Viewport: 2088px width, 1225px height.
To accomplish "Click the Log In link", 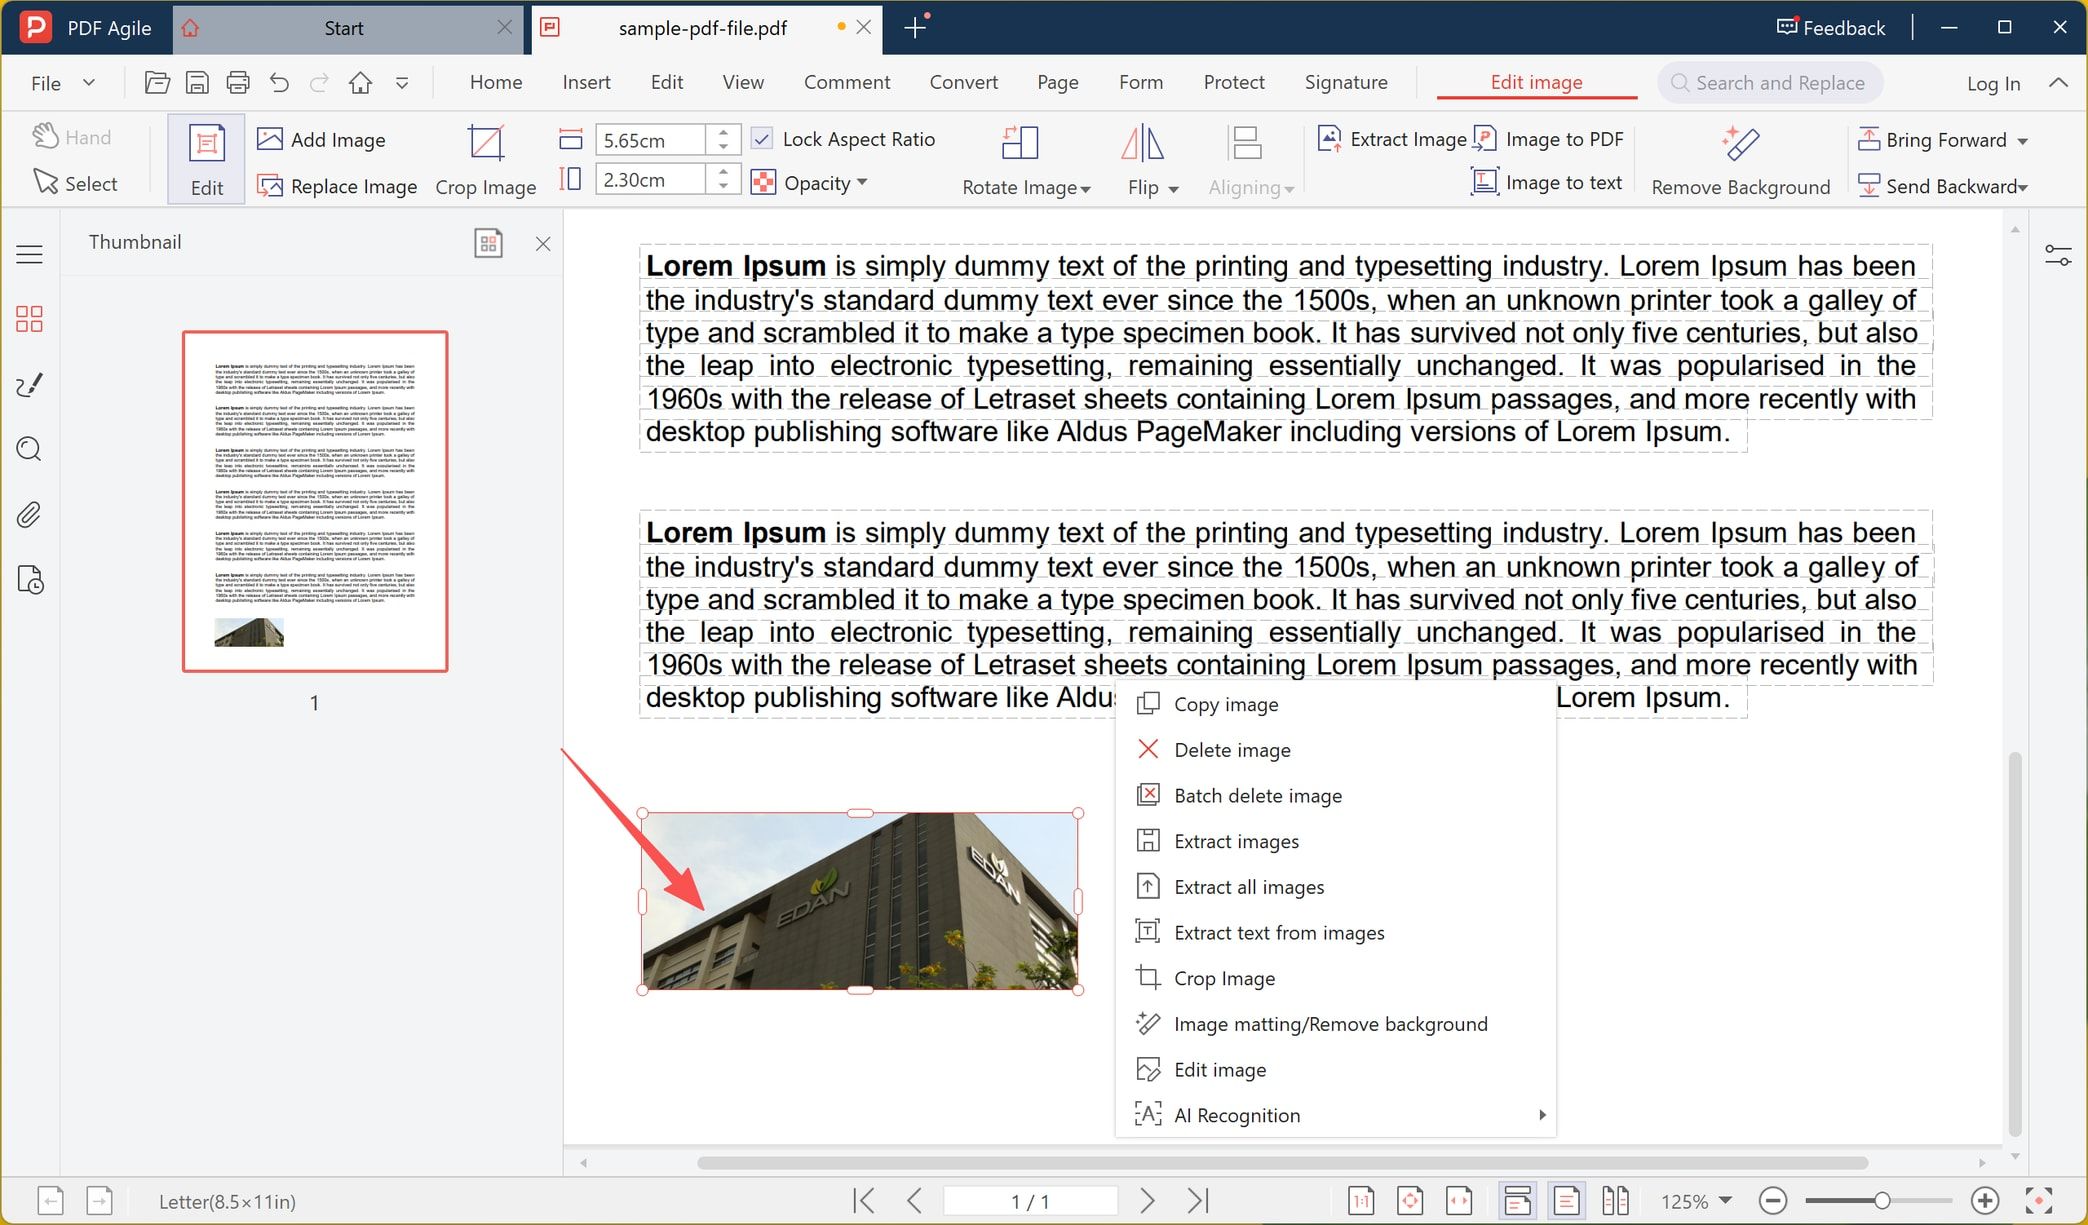I will [x=1993, y=83].
